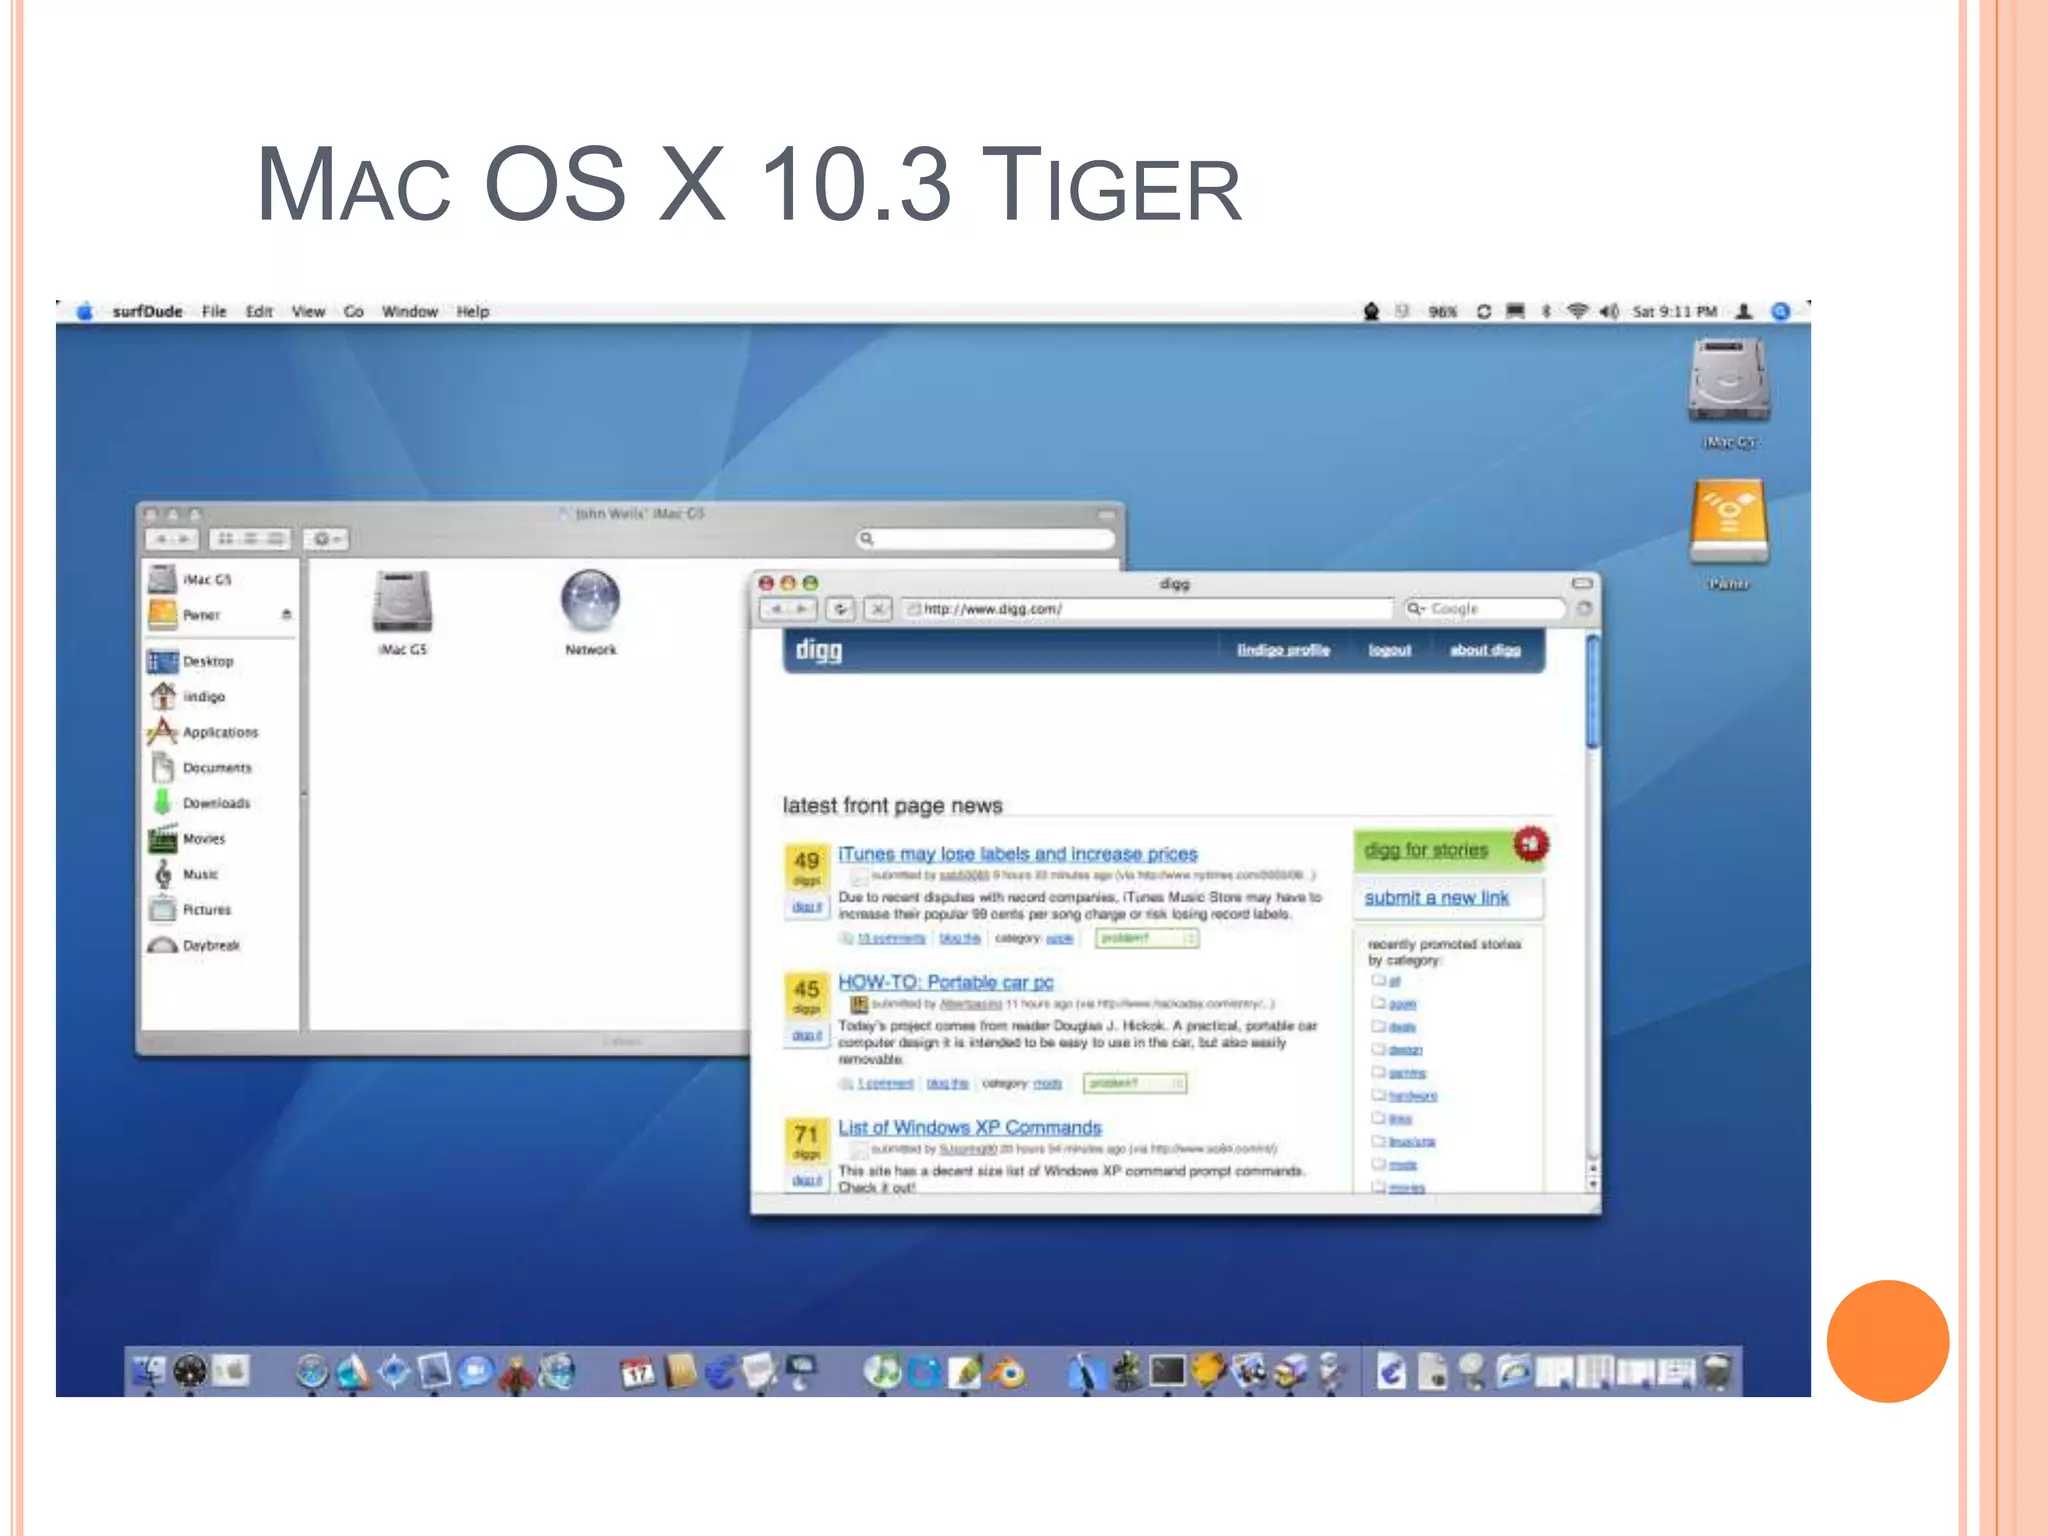The height and width of the screenshot is (1536, 2048).
Task: Open the Google search magnifier dropdown in Safari
Action: click(x=1416, y=608)
